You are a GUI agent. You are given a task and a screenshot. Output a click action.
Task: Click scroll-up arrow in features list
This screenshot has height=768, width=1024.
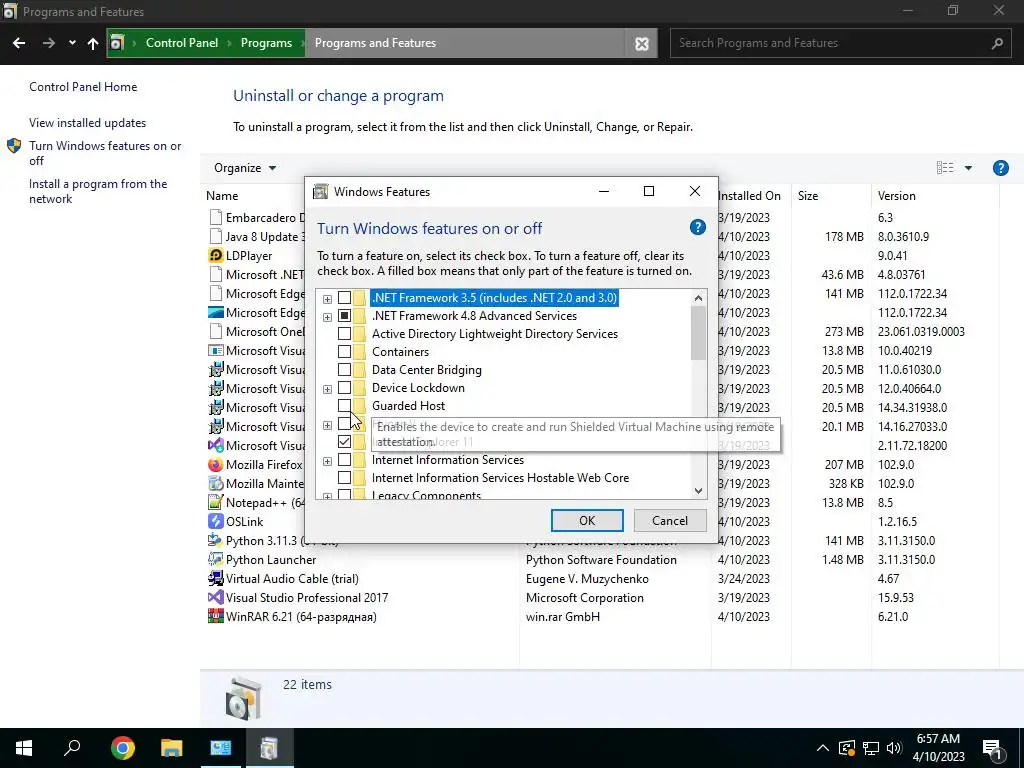tap(698, 298)
